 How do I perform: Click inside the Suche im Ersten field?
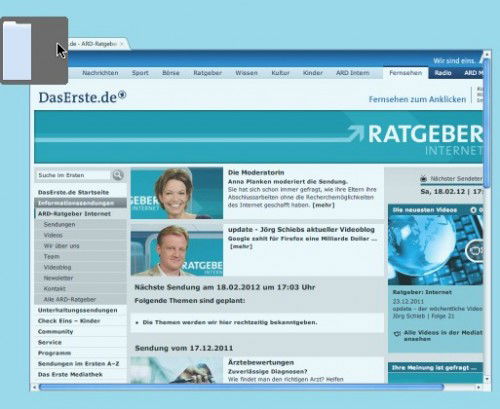point(73,175)
